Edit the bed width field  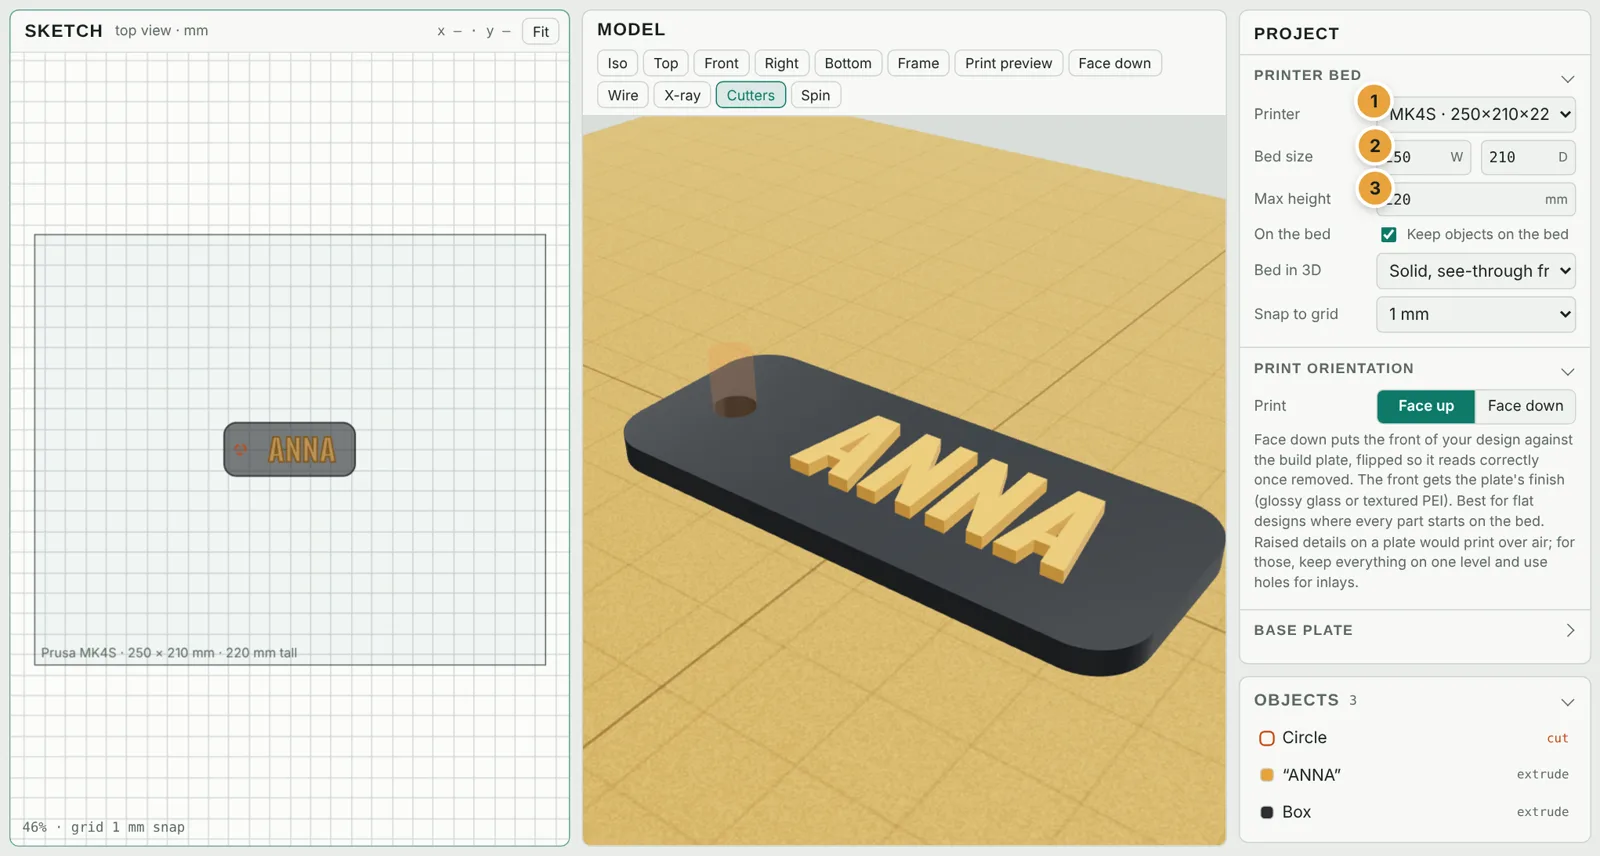click(x=1424, y=157)
